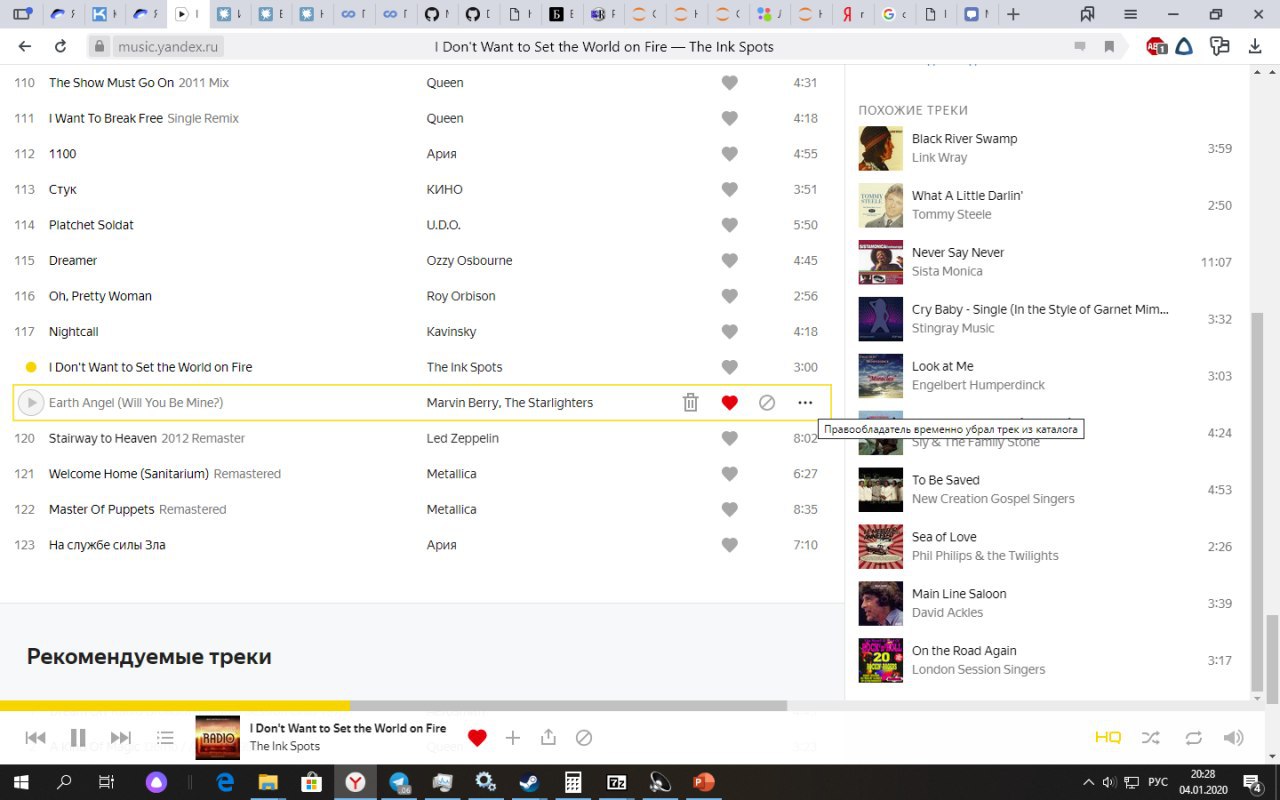Image resolution: width=1280 pixels, height=800 pixels.
Task: Select similar track On the Road Again
Action: coord(964,651)
